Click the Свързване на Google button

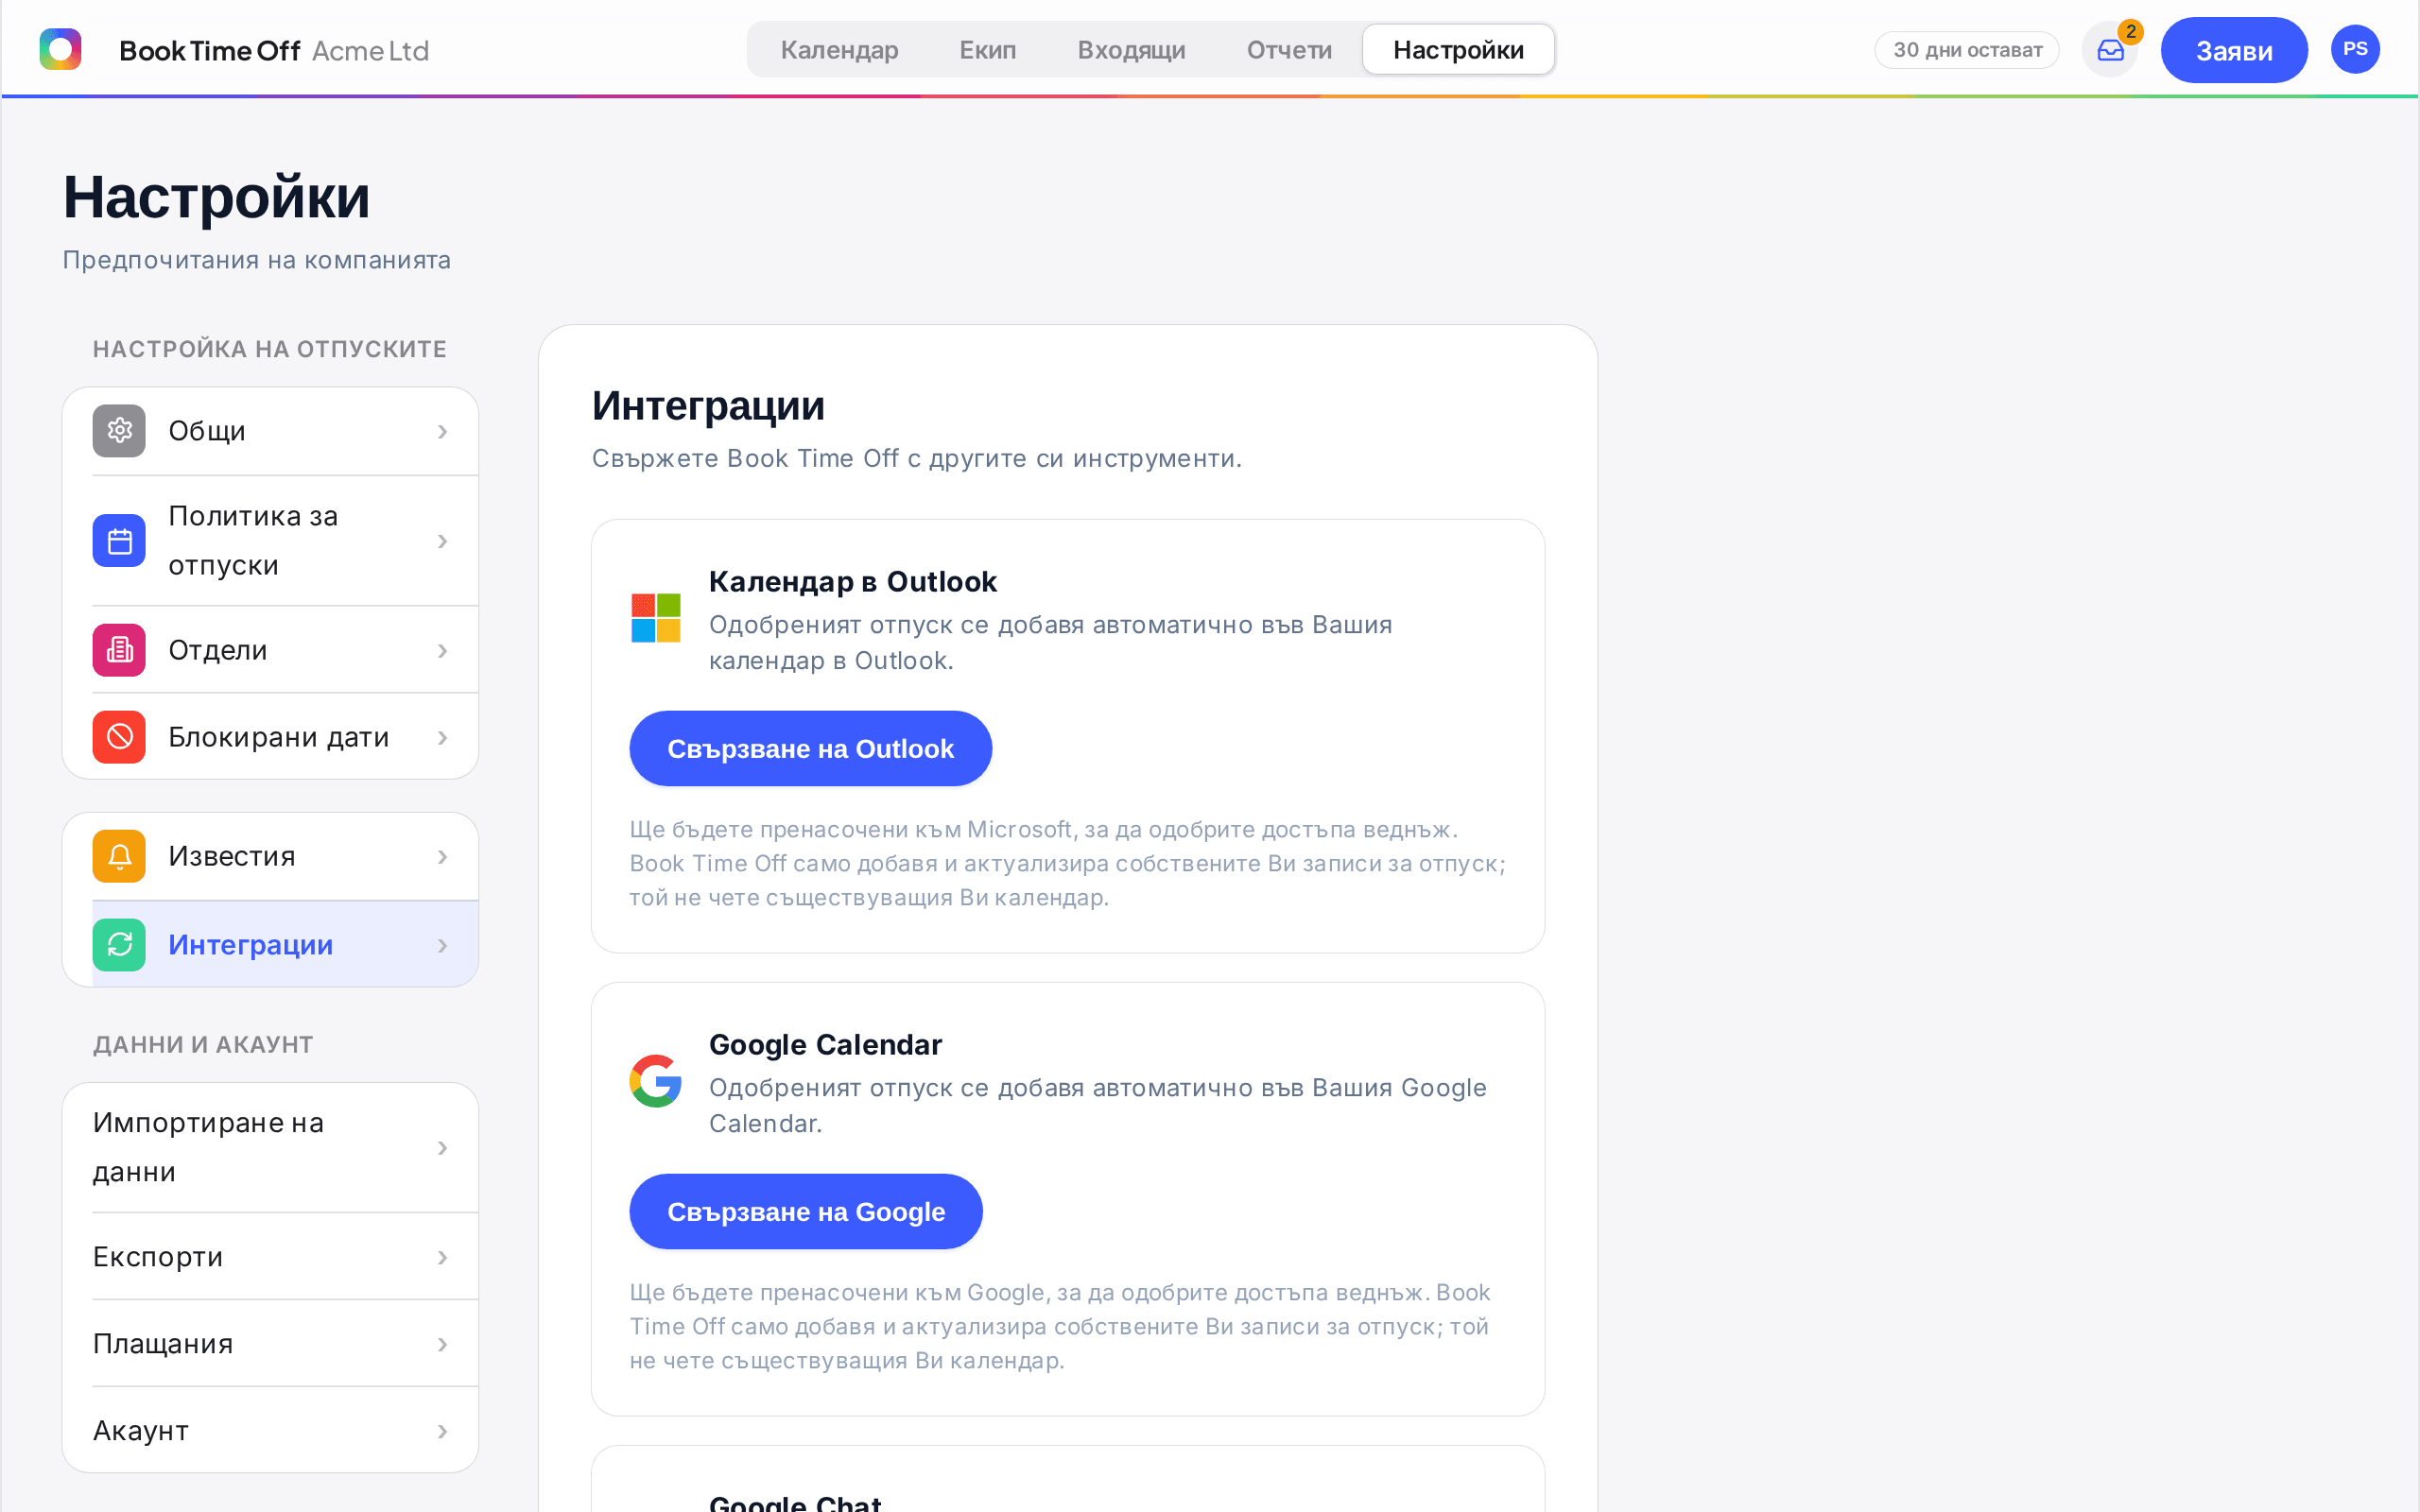806,1212
